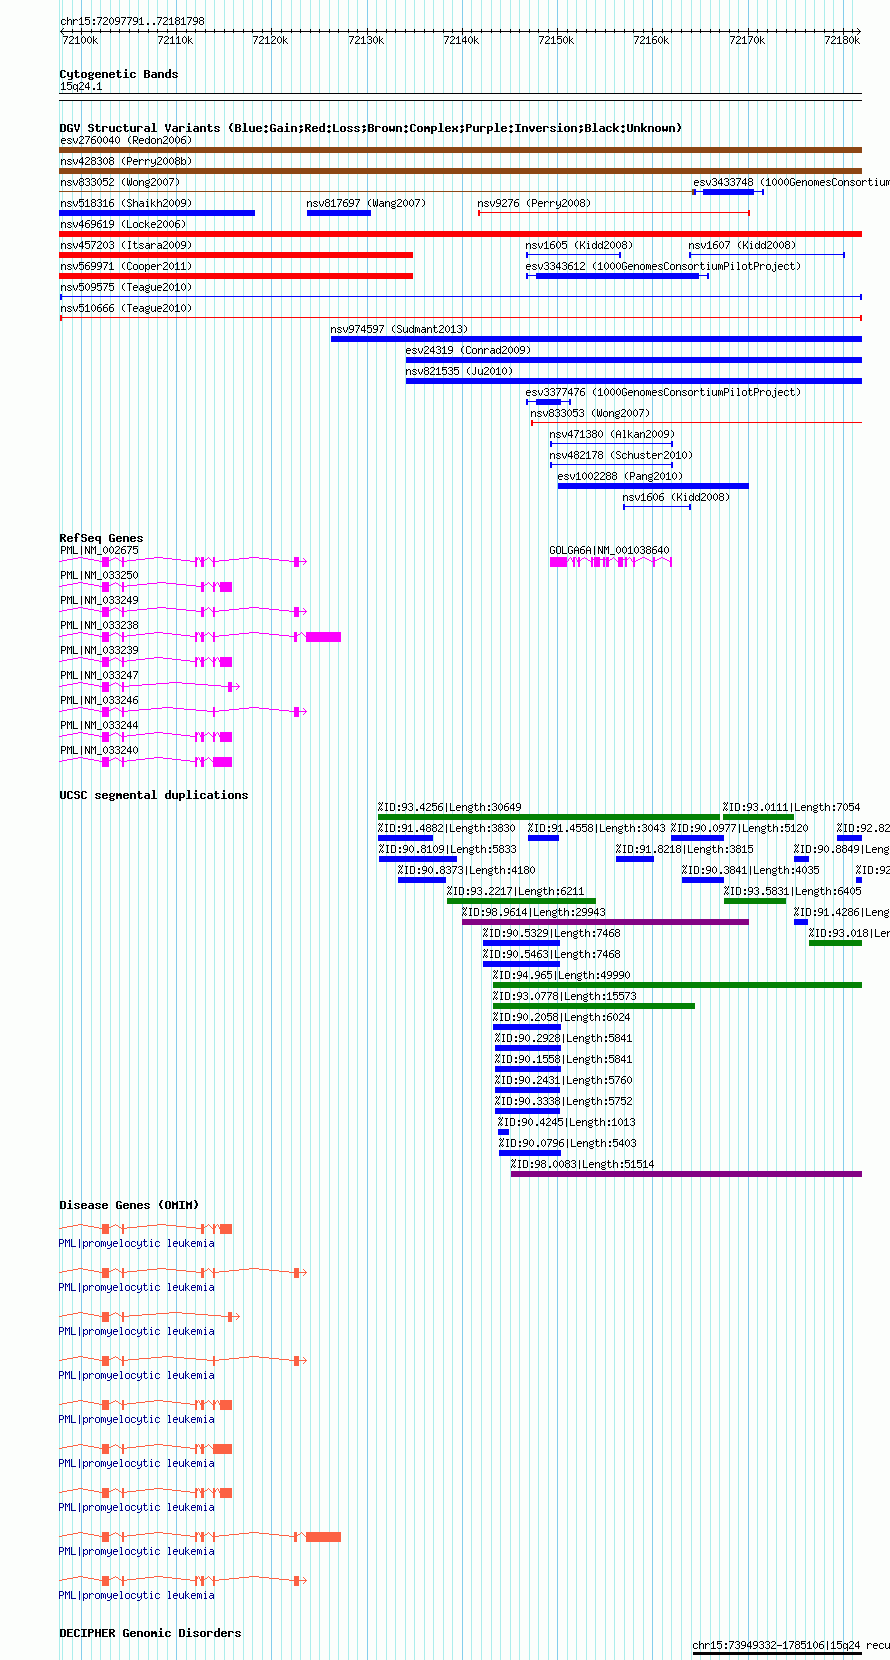Select the nsv974597 (Sudmant2013) label
This screenshot has width=890, height=1660.
(399, 329)
